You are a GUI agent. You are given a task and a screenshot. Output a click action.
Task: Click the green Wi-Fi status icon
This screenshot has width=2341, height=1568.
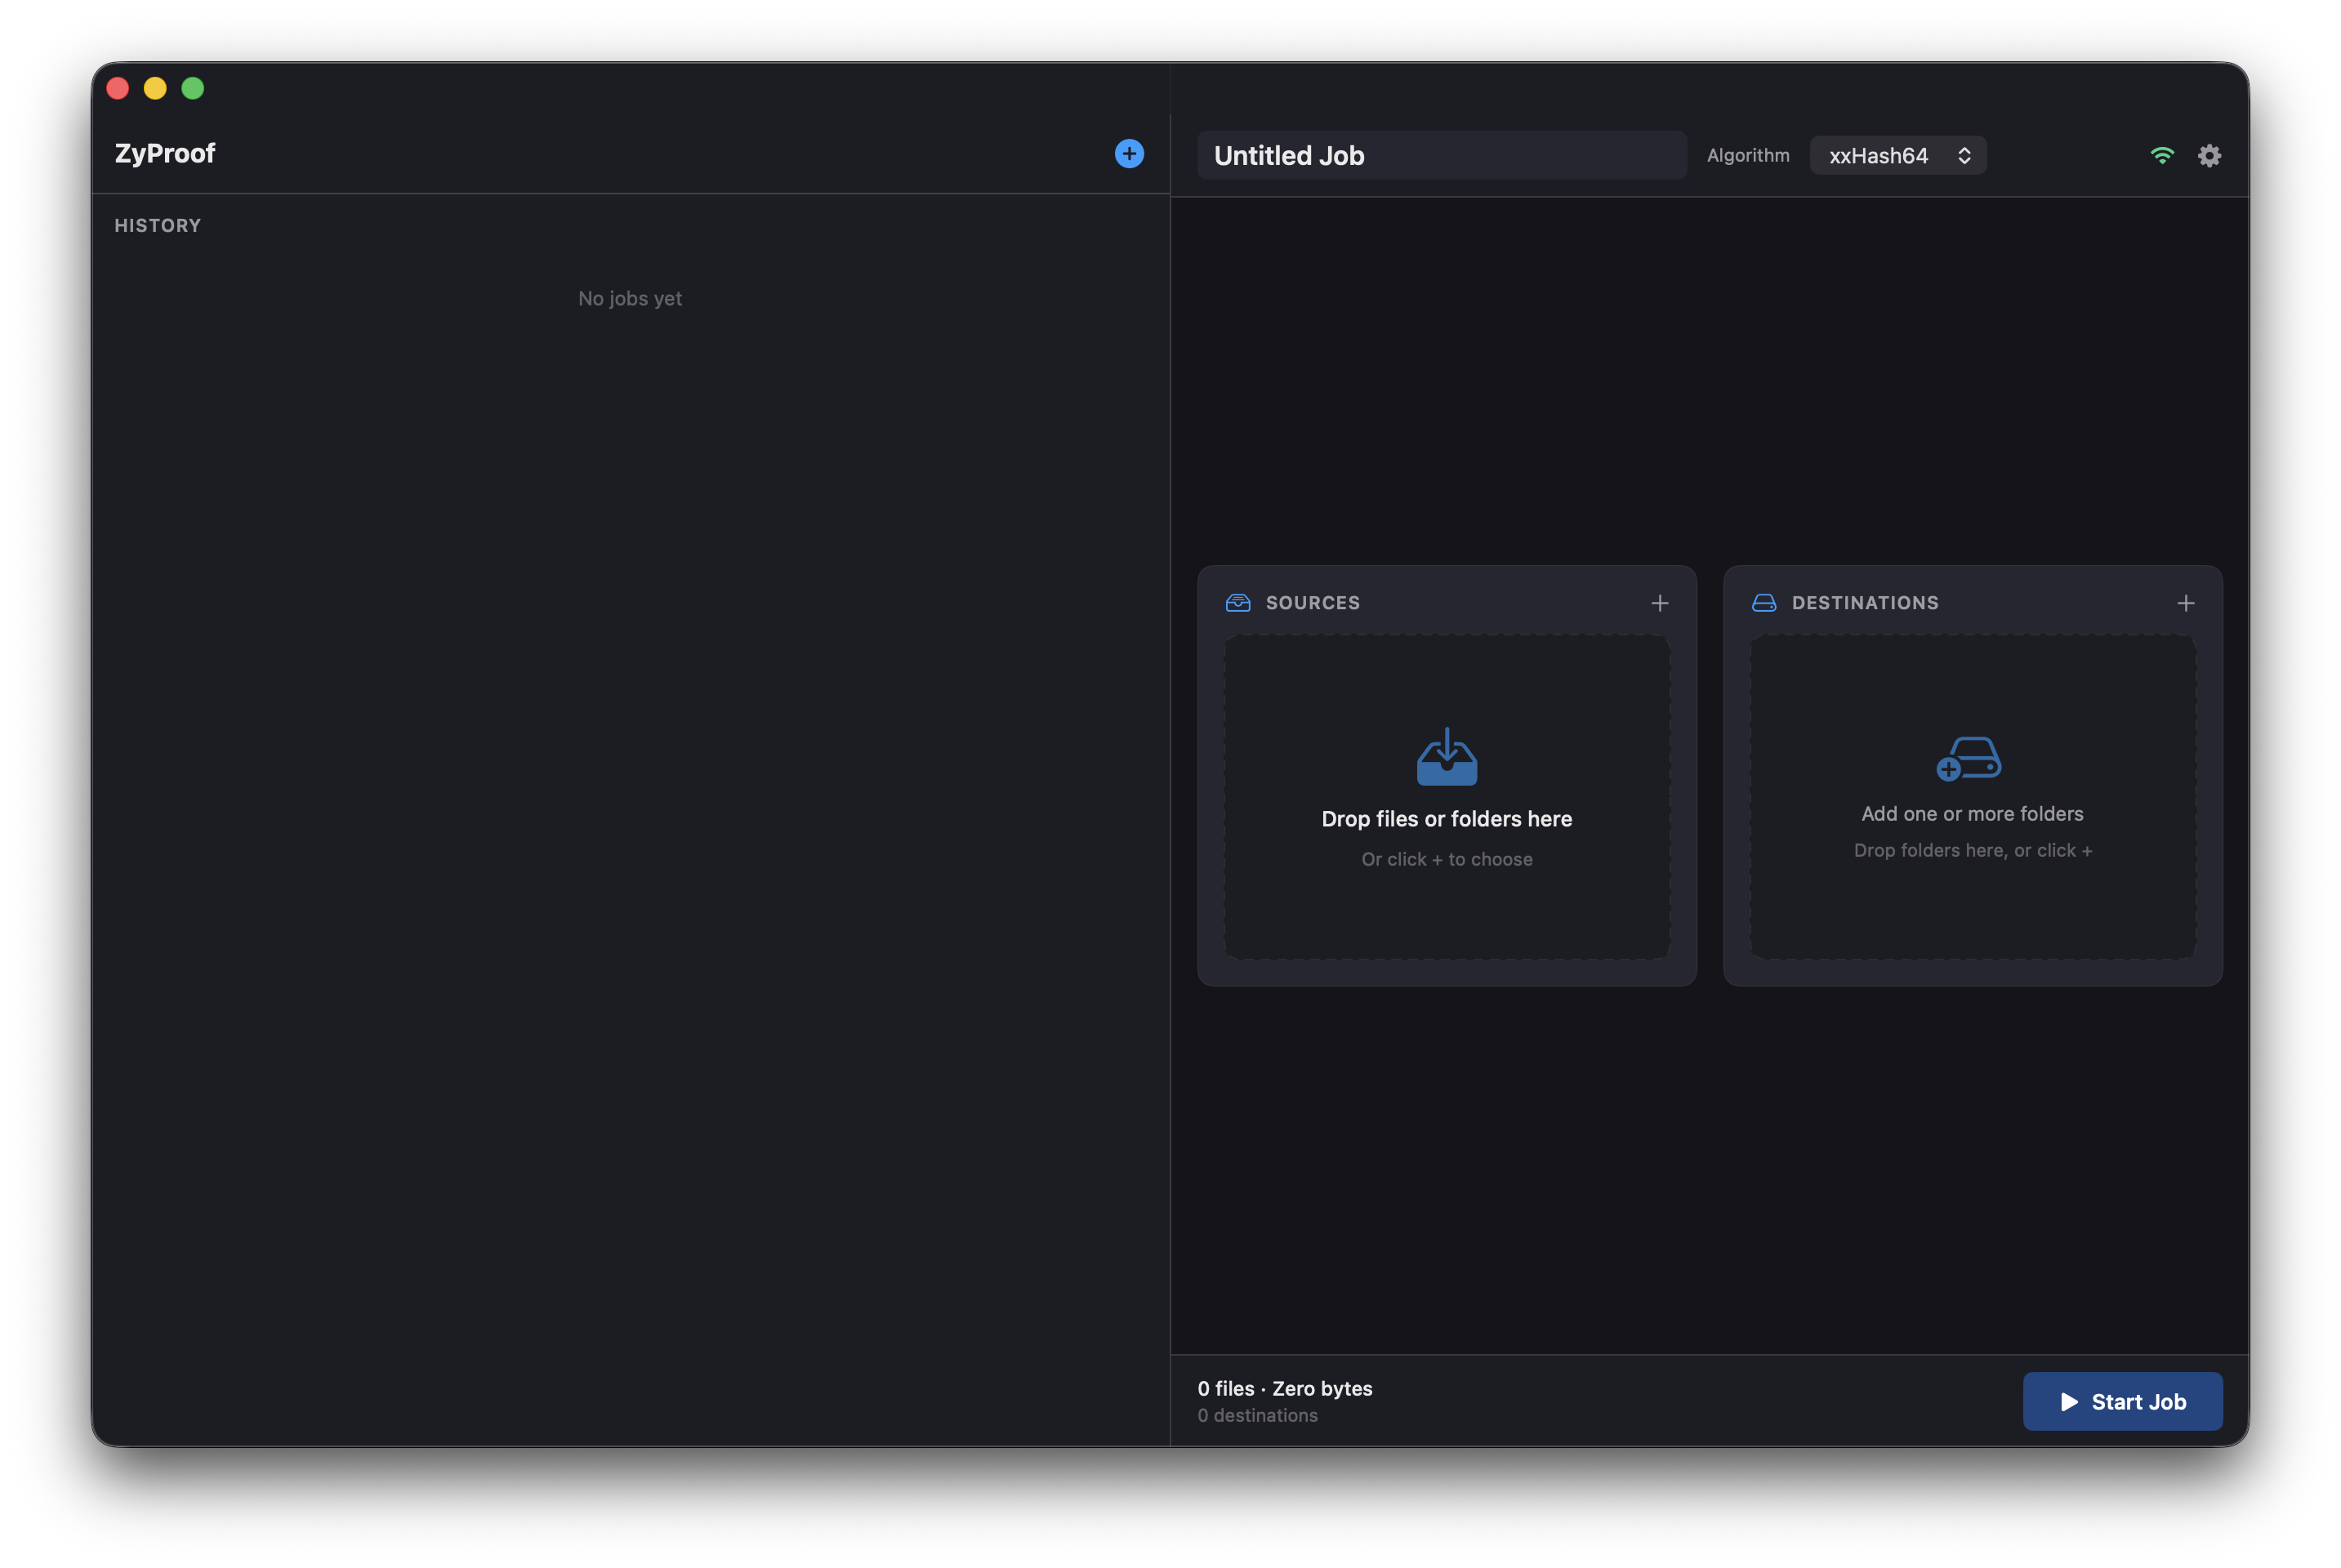tap(2162, 155)
